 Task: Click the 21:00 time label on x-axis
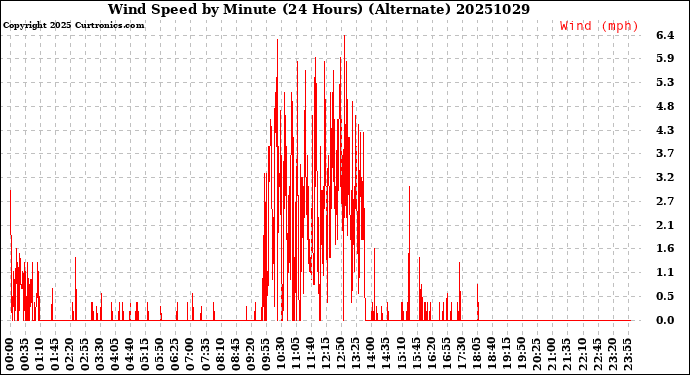(x=551, y=355)
